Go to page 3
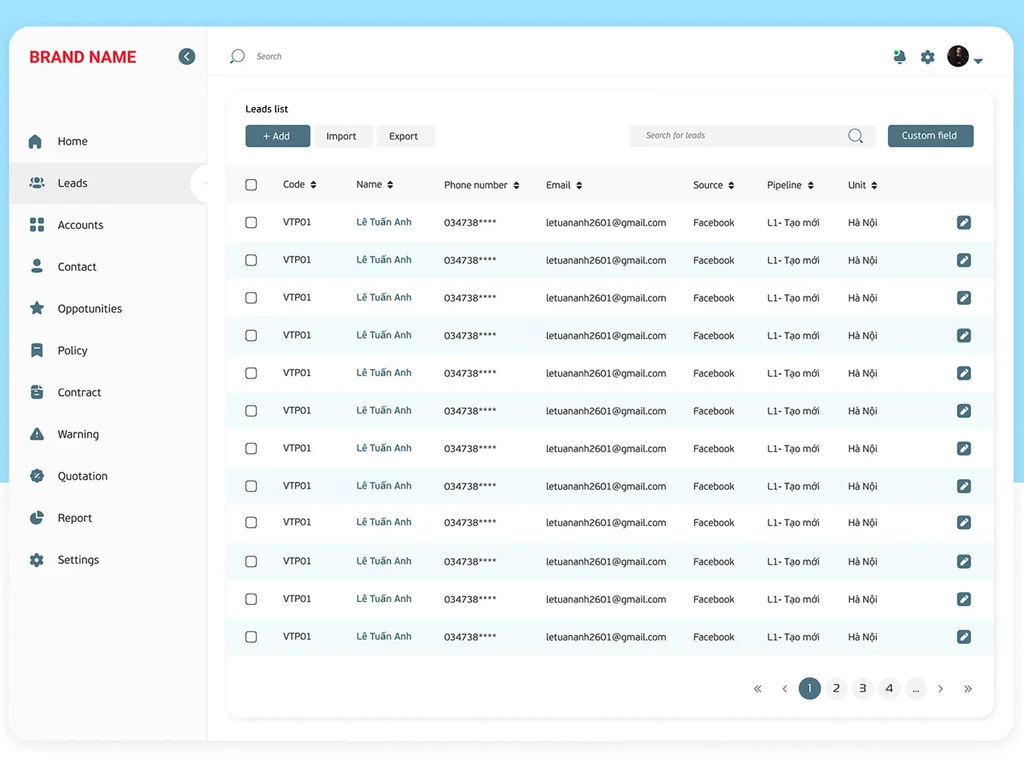1024x768 pixels. pos(863,688)
